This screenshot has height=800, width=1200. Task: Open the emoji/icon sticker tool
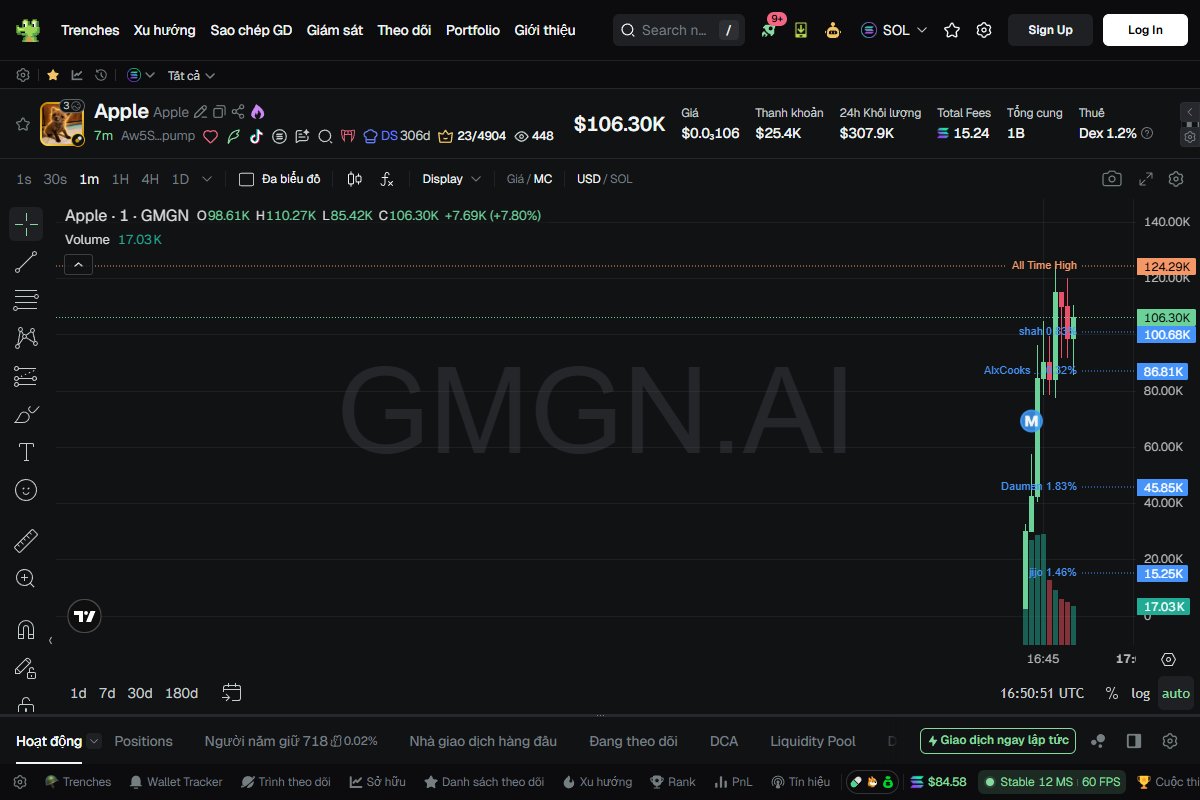tap(26, 490)
